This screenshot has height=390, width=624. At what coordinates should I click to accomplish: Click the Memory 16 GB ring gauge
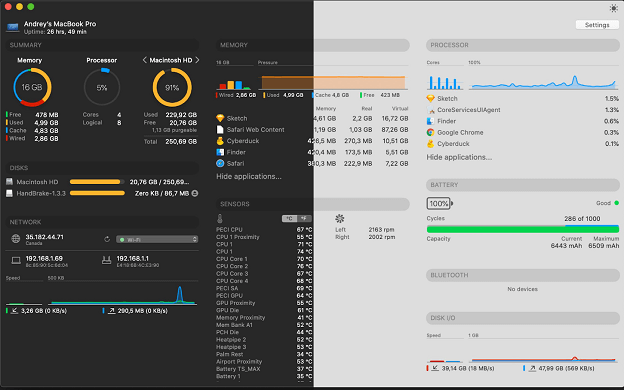(32, 87)
